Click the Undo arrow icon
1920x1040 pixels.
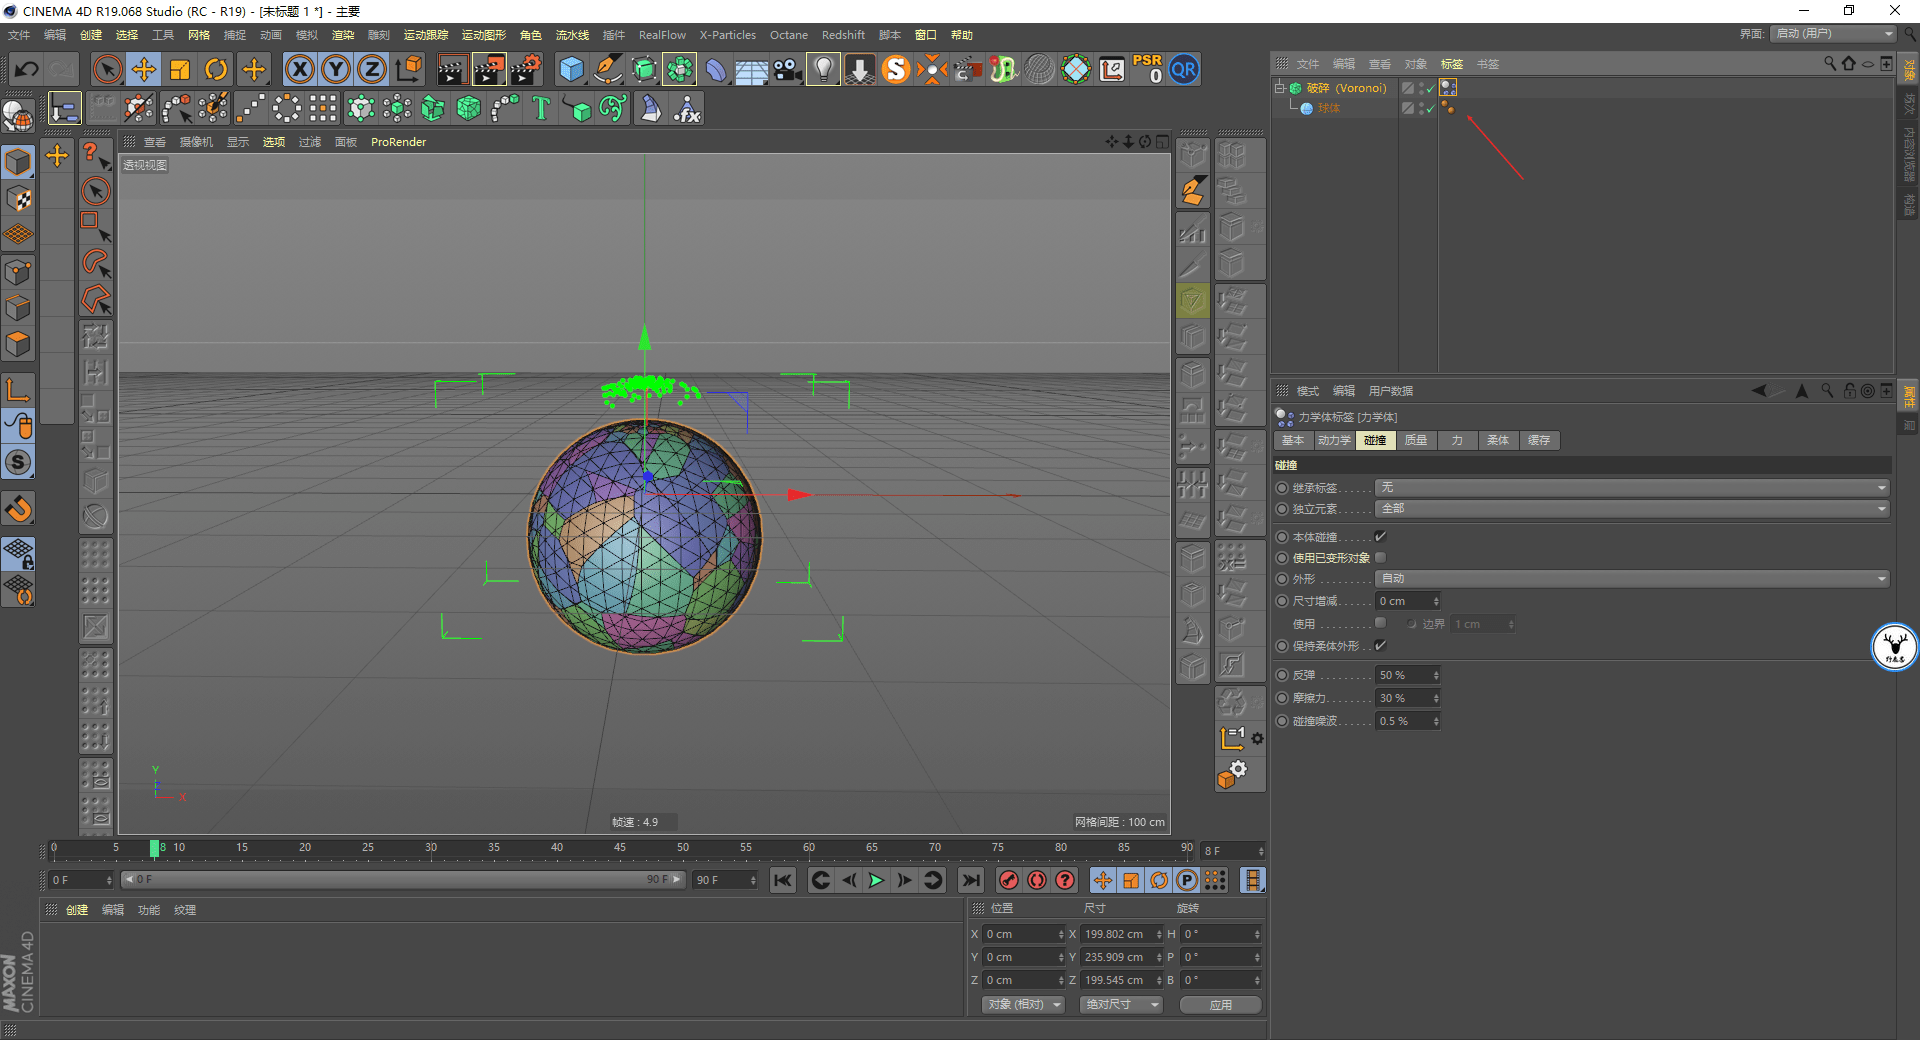[x=27, y=69]
